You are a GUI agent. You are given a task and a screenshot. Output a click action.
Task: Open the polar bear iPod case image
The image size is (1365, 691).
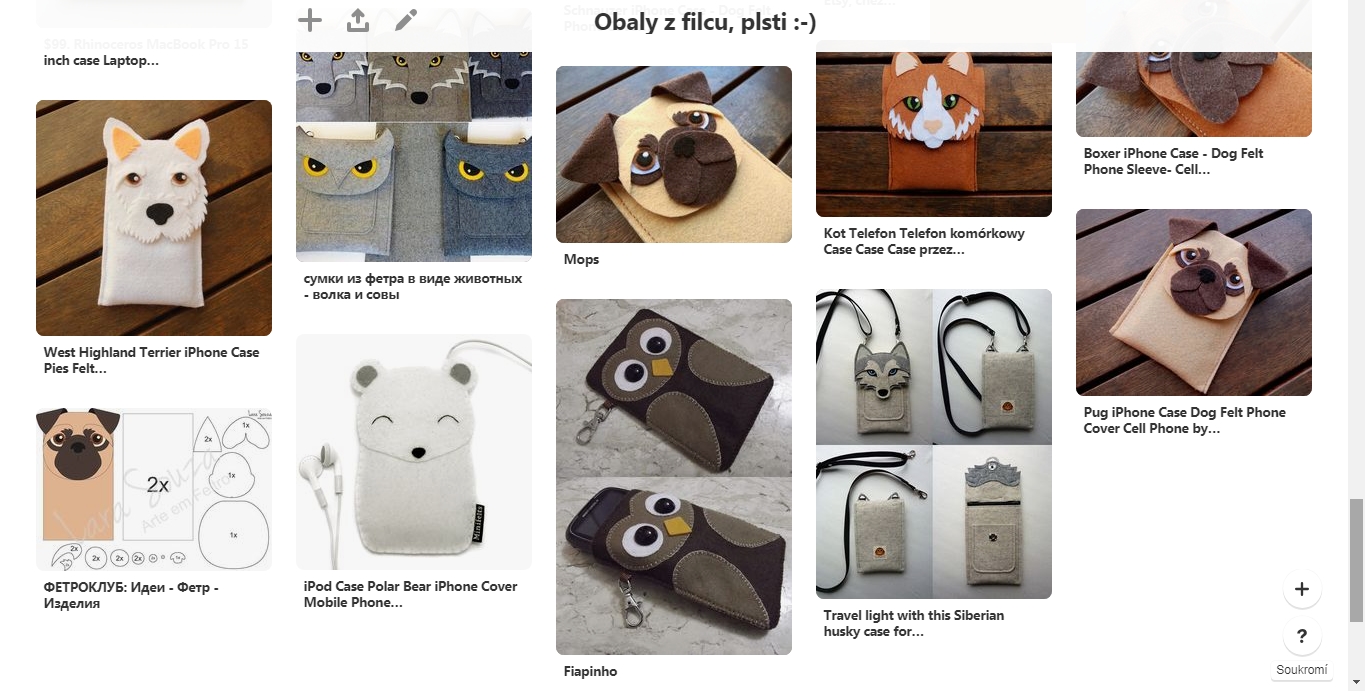pos(414,452)
